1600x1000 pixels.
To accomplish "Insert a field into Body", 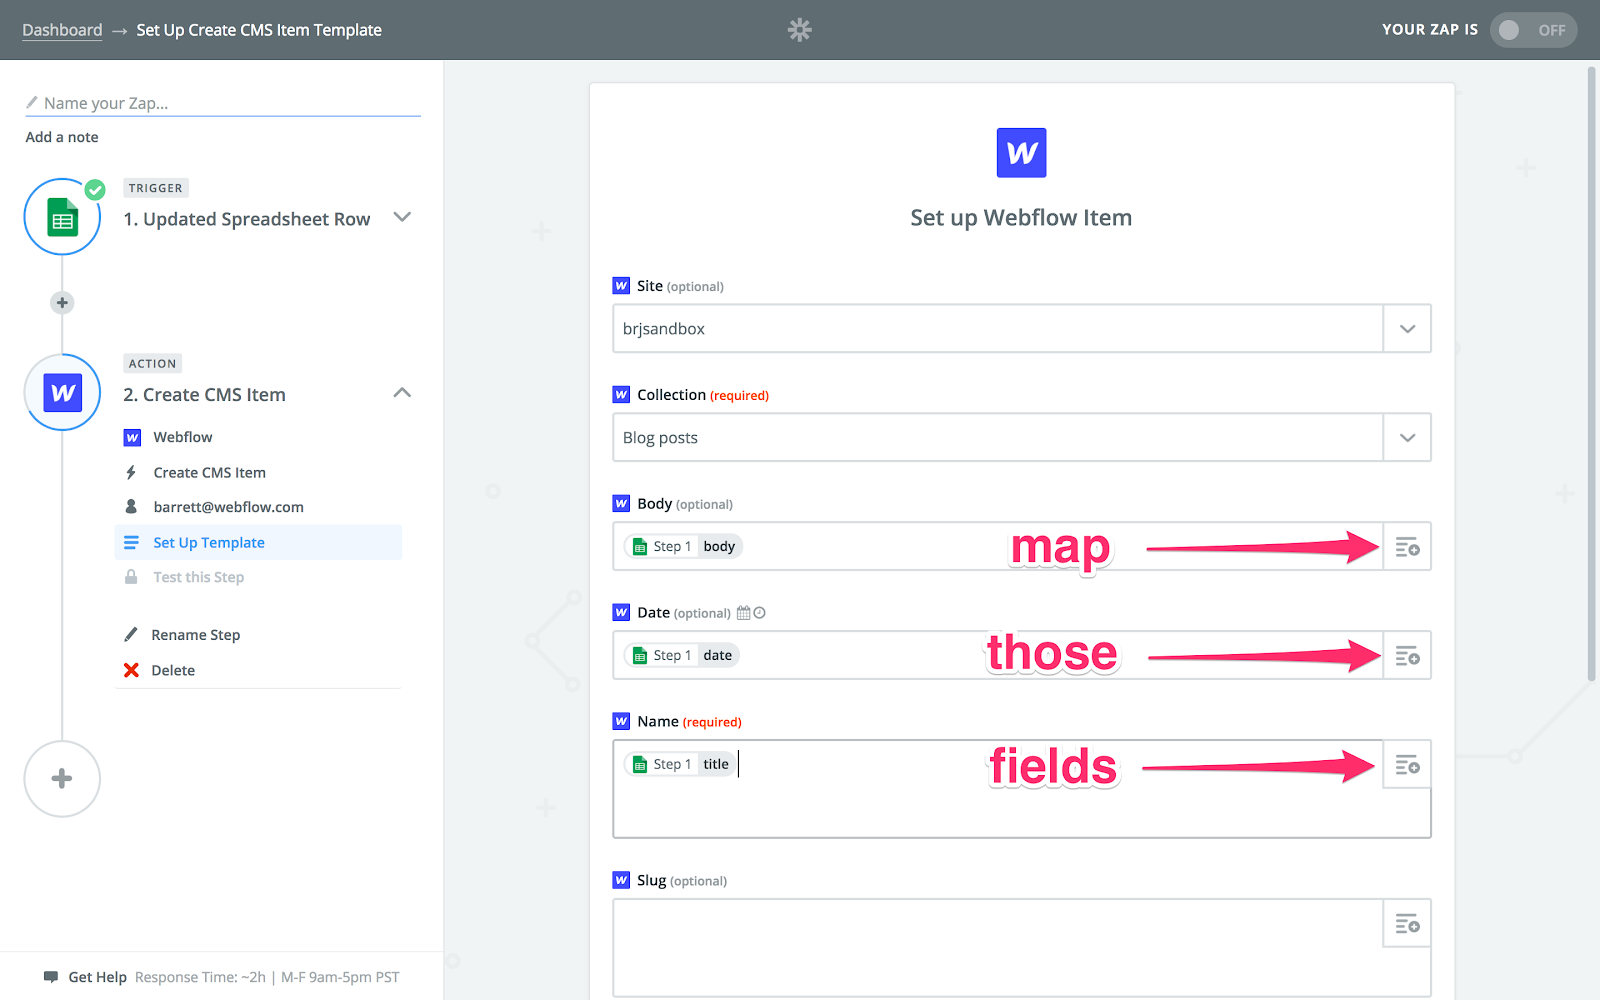I will pyautogui.click(x=1407, y=547).
